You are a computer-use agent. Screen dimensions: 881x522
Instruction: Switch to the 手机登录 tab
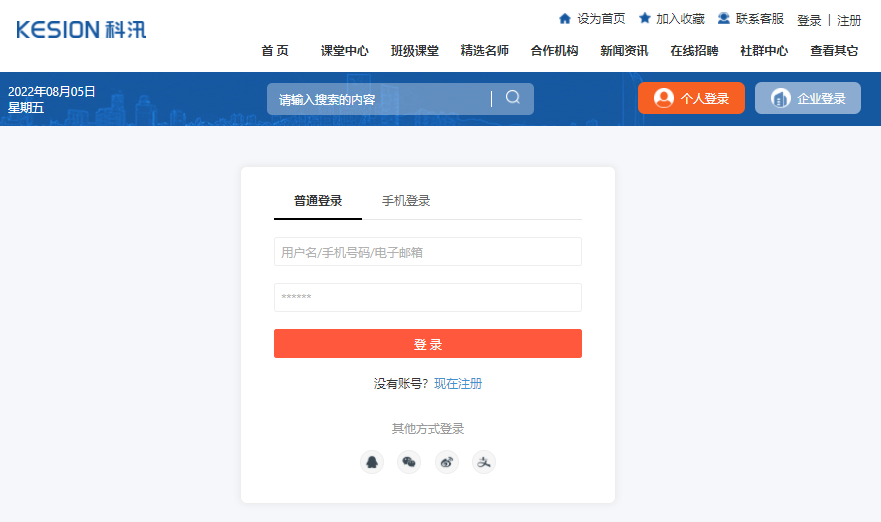coord(406,201)
